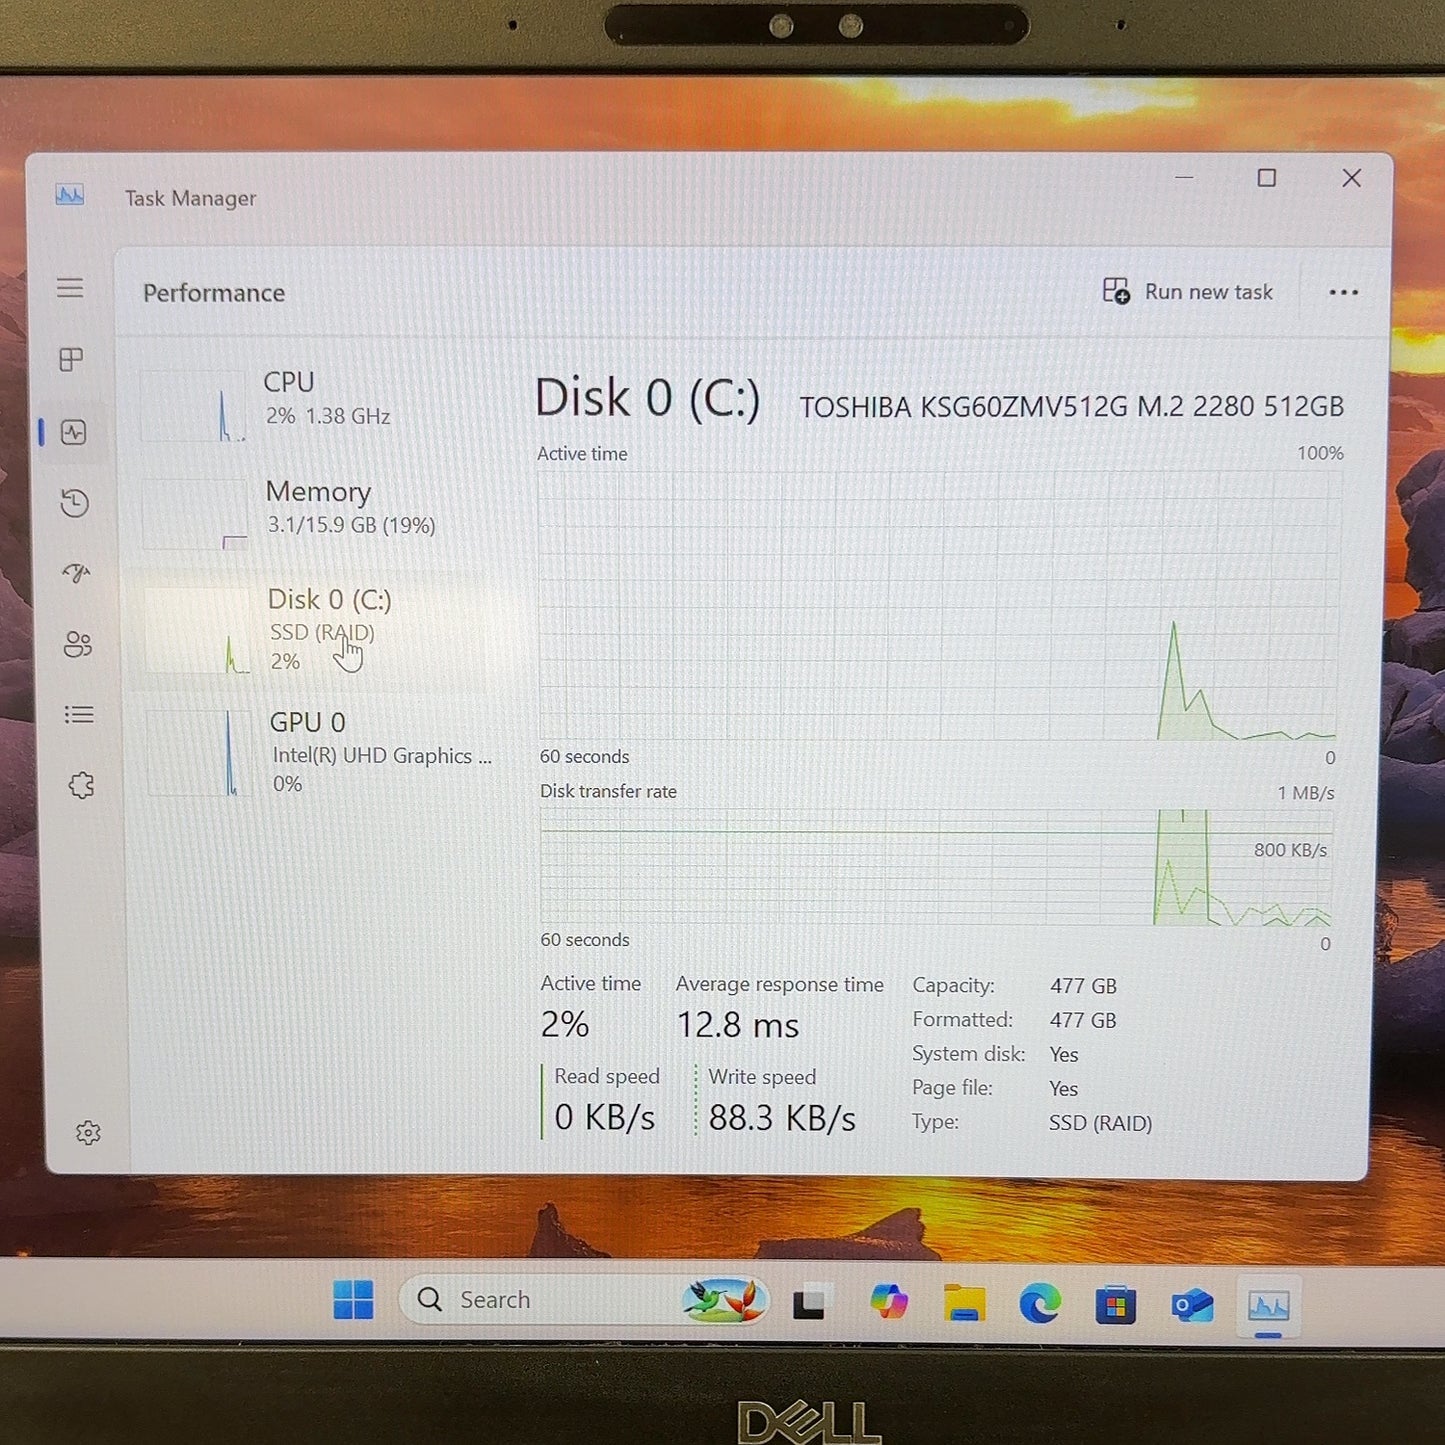Close the Task Manager window
This screenshot has width=1445, height=1445.
click(1352, 178)
